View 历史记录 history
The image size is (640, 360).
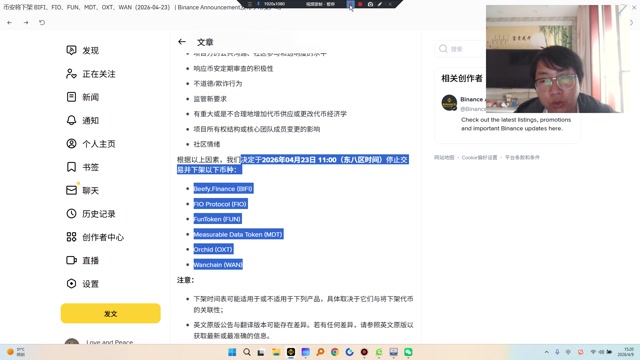pos(91,213)
